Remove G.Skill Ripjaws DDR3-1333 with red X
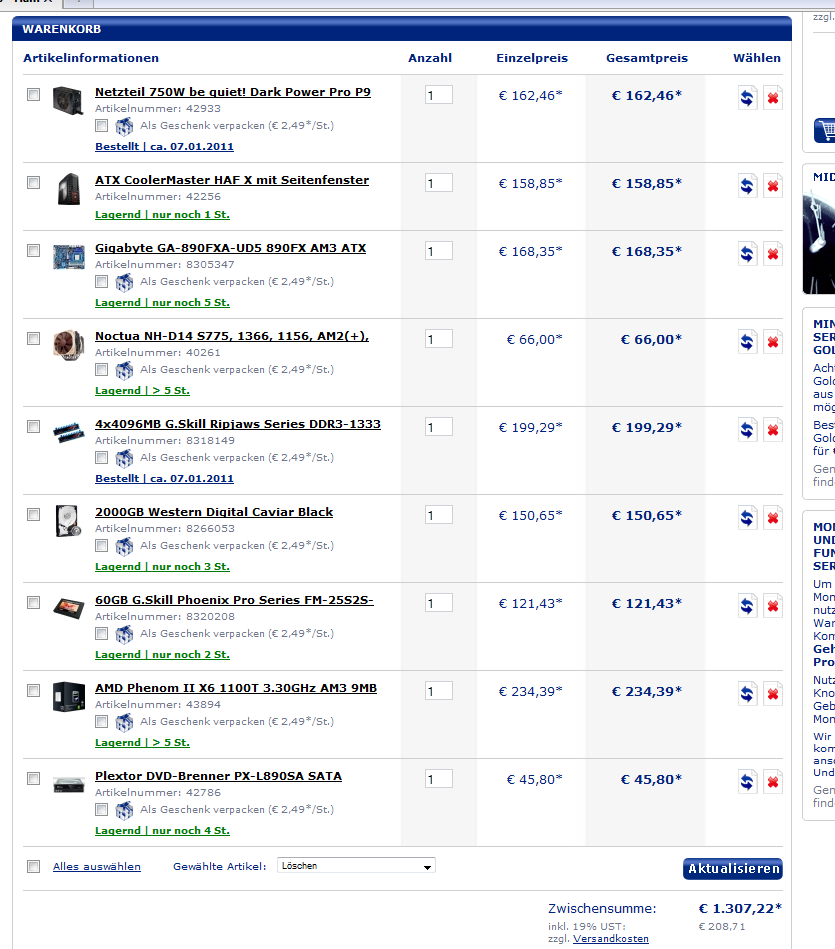Viewport: 835px width, 949px height. tap(773, 430)
